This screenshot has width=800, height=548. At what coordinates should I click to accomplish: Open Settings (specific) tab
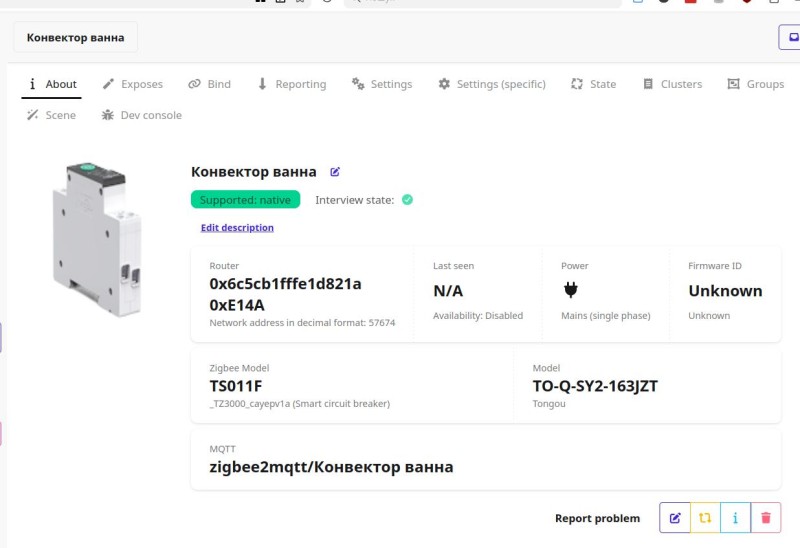[491, 84]
